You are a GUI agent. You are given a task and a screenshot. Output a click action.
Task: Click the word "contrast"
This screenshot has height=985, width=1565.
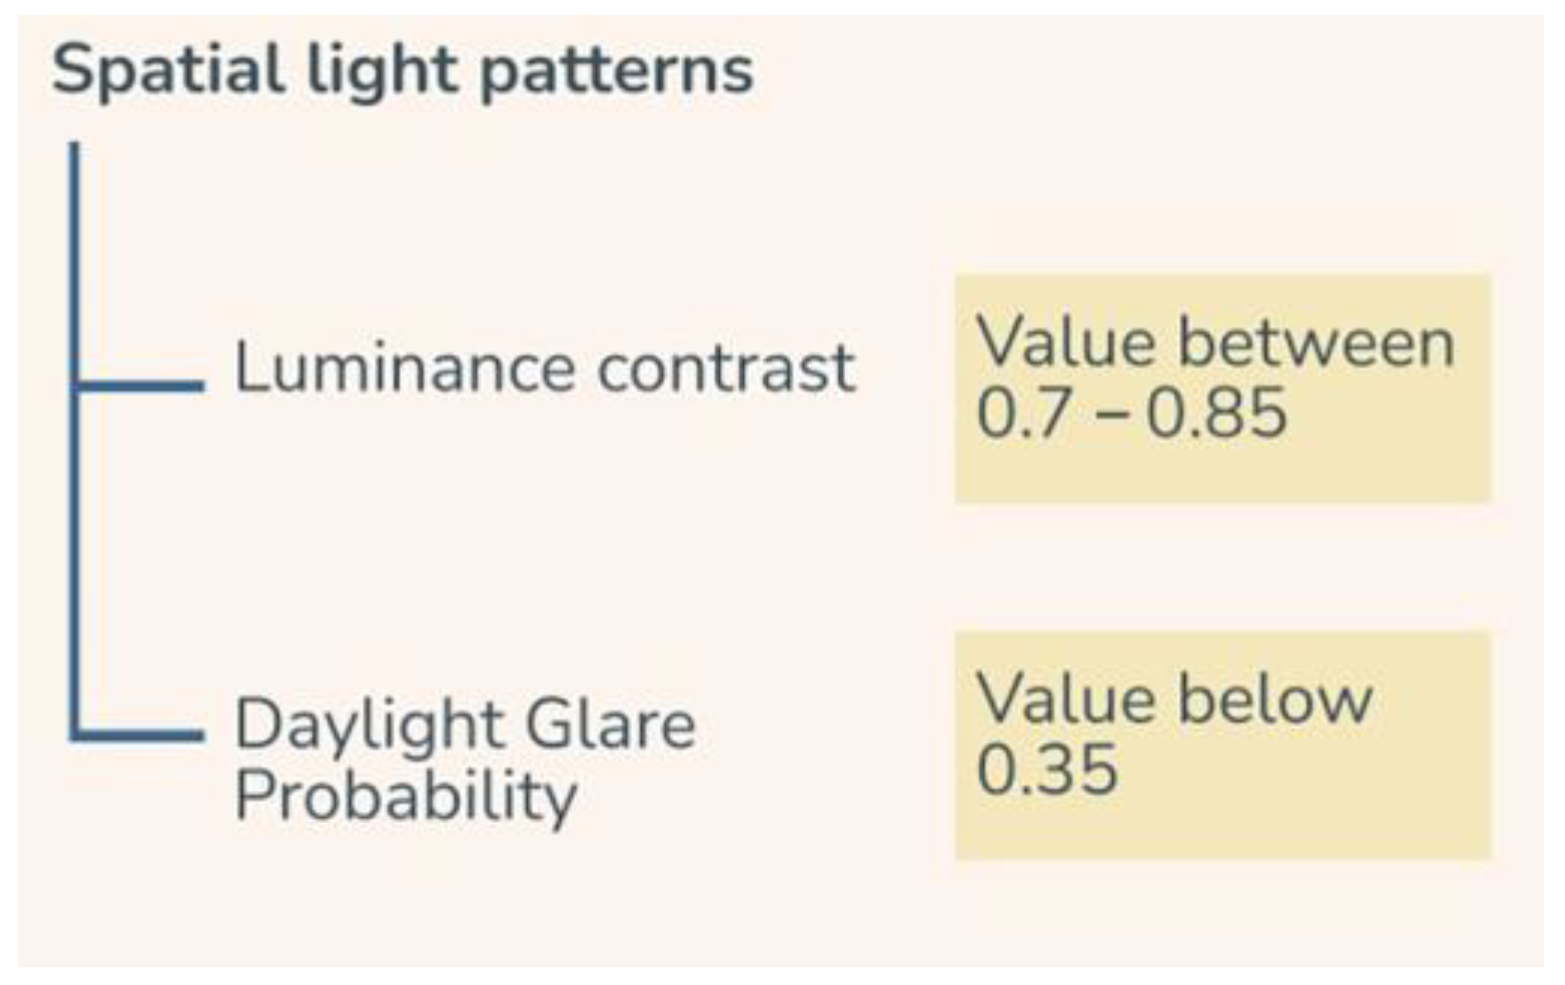[x=726, y=368]
